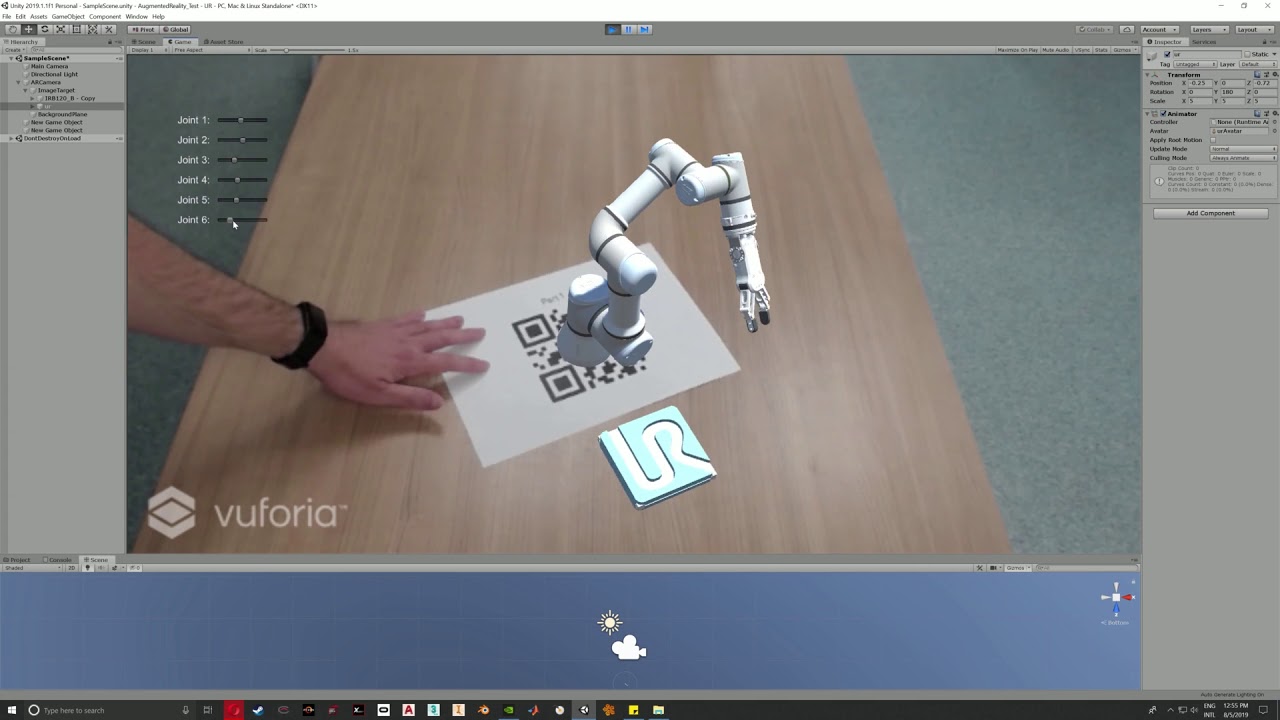Open Transform component help icon
The width and height of the screenshot is (1280, 720).
coord(1257,75)
